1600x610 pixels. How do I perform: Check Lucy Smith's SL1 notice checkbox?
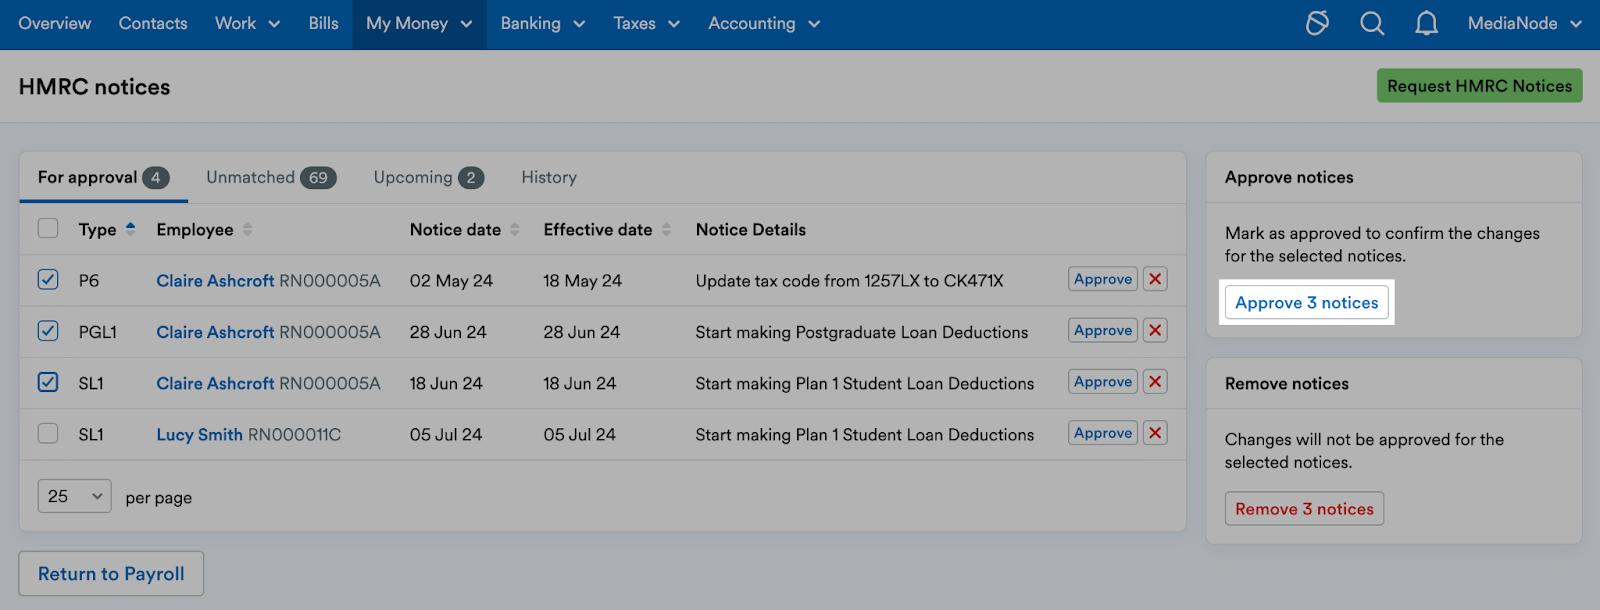(48, 433)
